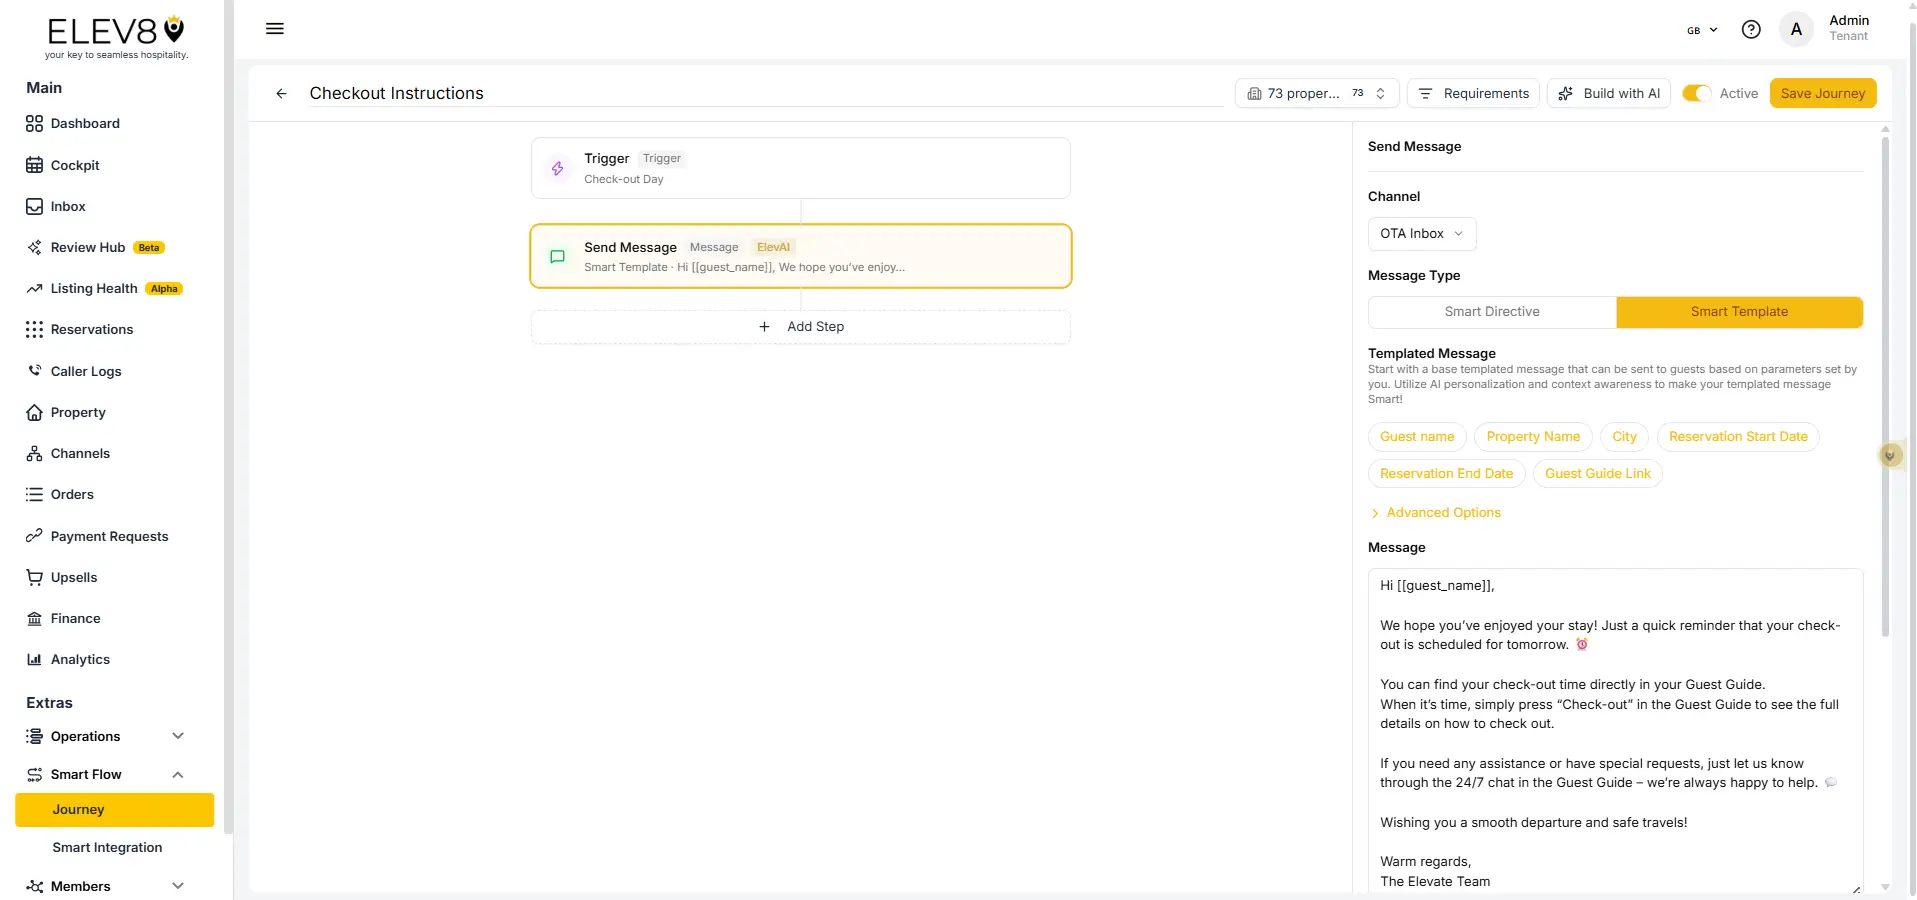
Task: Expand the Operations menu chevron
Action: [178, 736]
